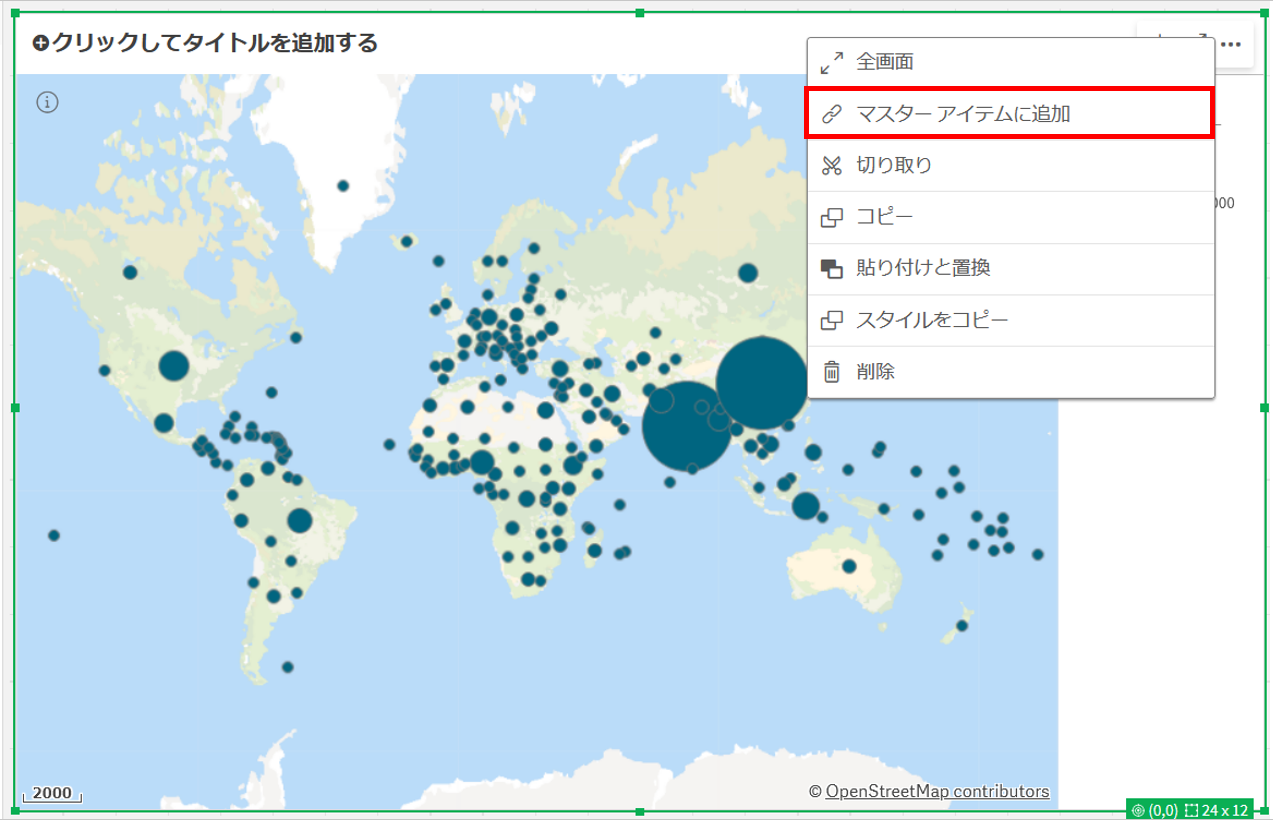Viewport: 1273px width, 820px height.
Task: Click the scissors icon to cut
Action: pyautogui.click(x=831, y=166)
